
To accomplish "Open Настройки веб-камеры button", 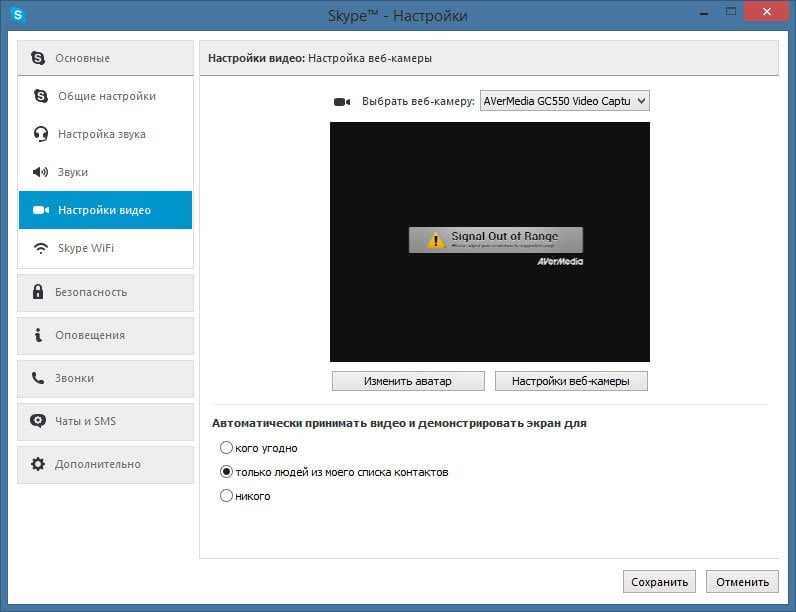I will click(x=571, y=381).
